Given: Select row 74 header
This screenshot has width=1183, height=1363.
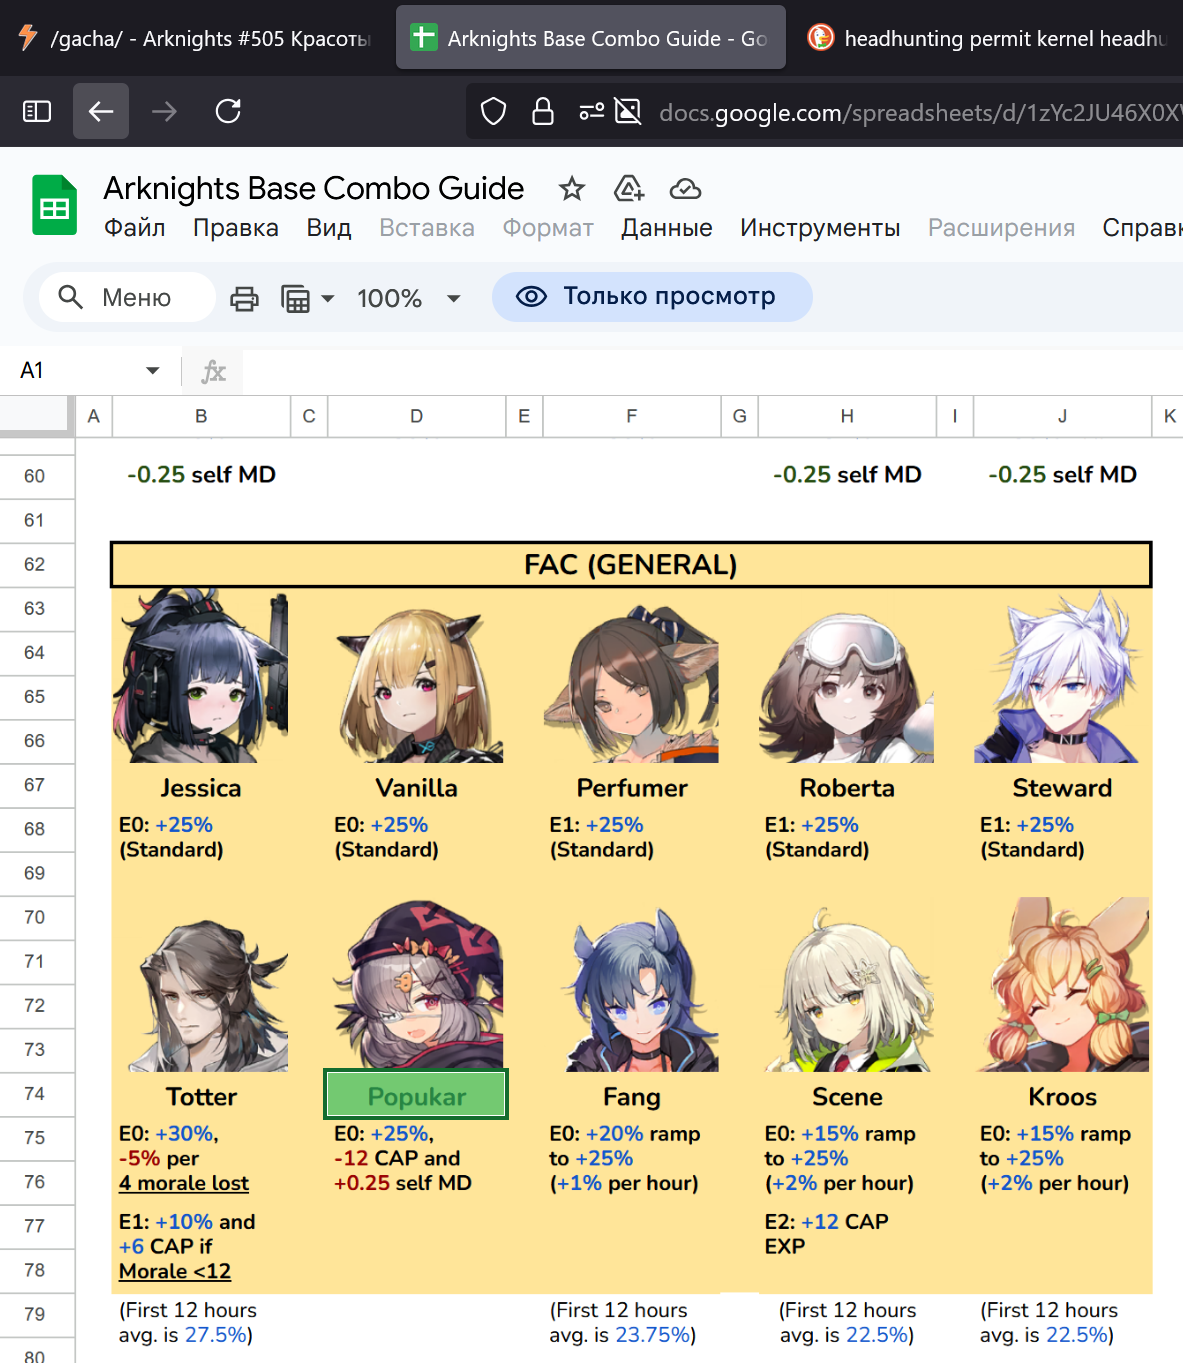Looking at the screenshot, I should point(35,1093).
